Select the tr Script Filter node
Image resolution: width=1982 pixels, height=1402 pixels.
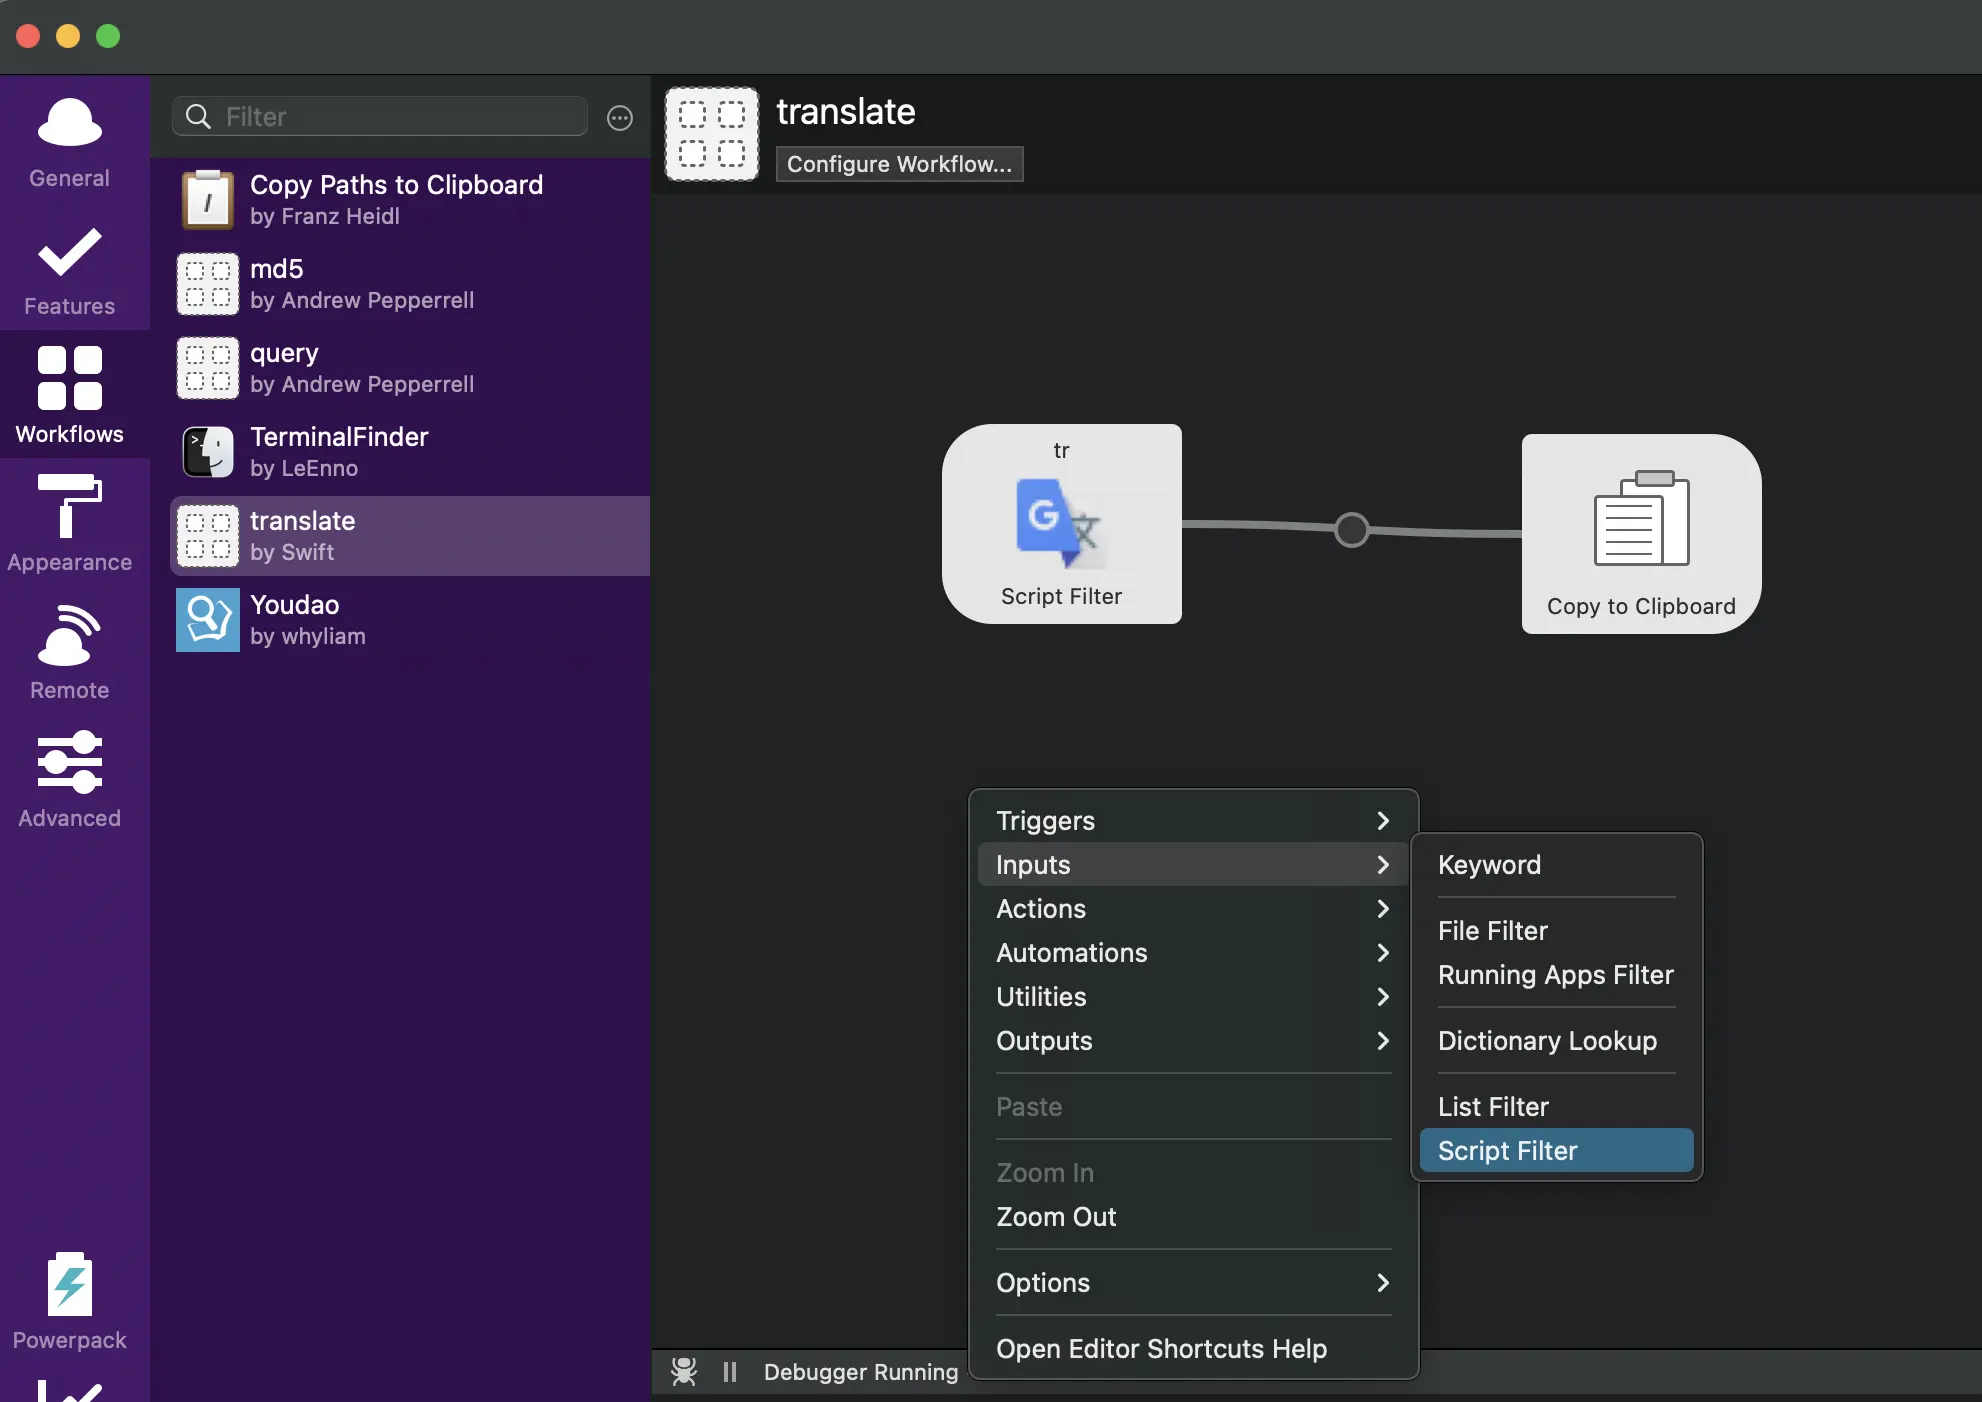click(1061, 524)
